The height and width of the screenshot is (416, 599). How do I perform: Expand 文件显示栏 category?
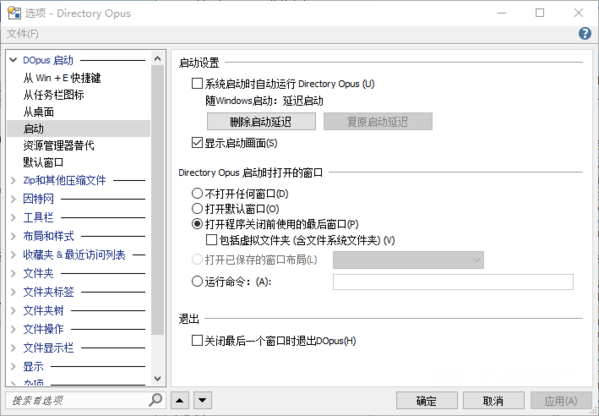pyautogui.click(x=13, y=348)
